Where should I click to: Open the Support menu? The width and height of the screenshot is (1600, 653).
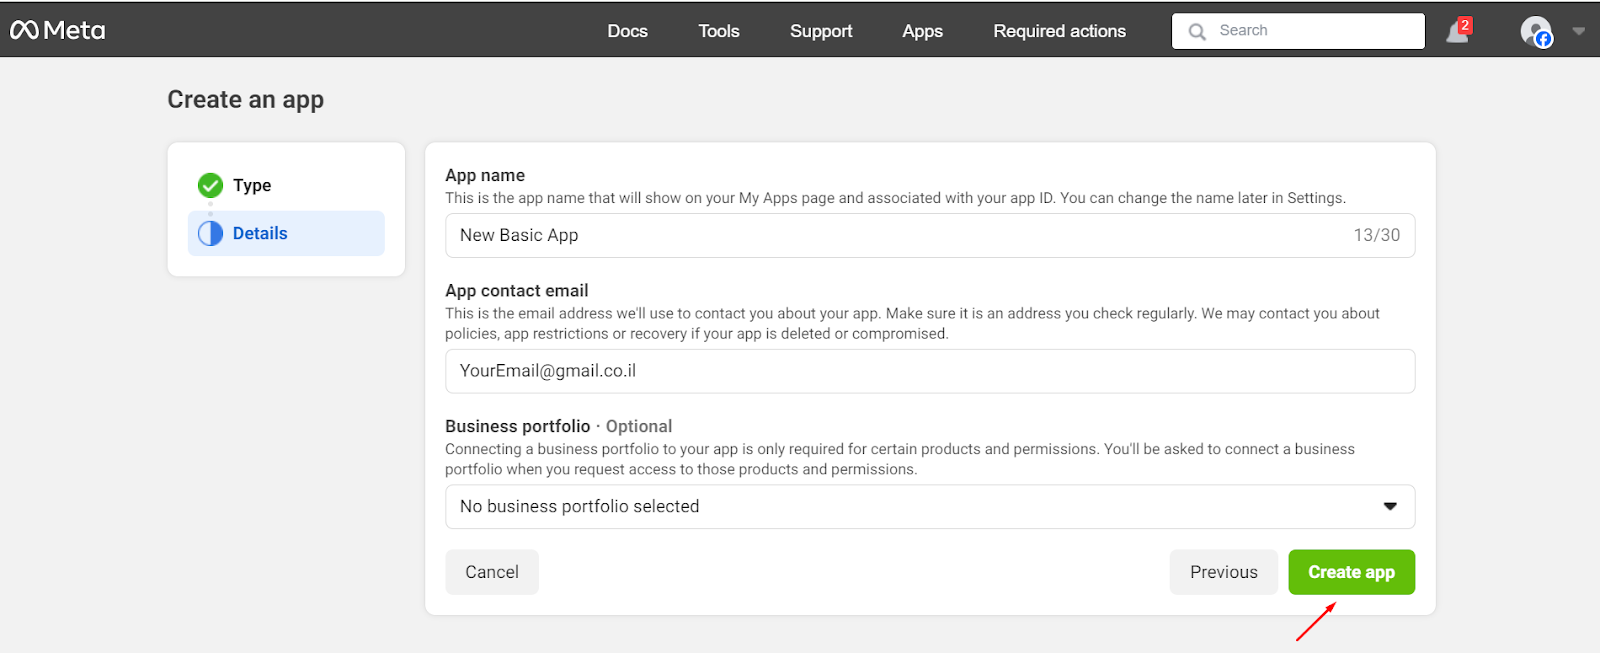click(821, 31)
